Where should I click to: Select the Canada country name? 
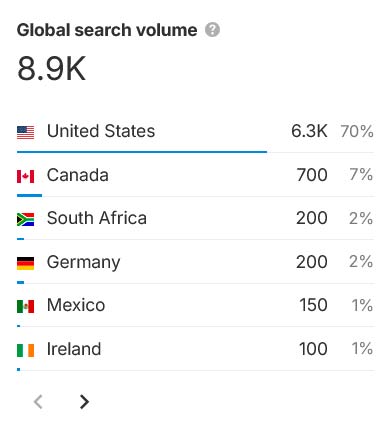(x=78, y=175)
